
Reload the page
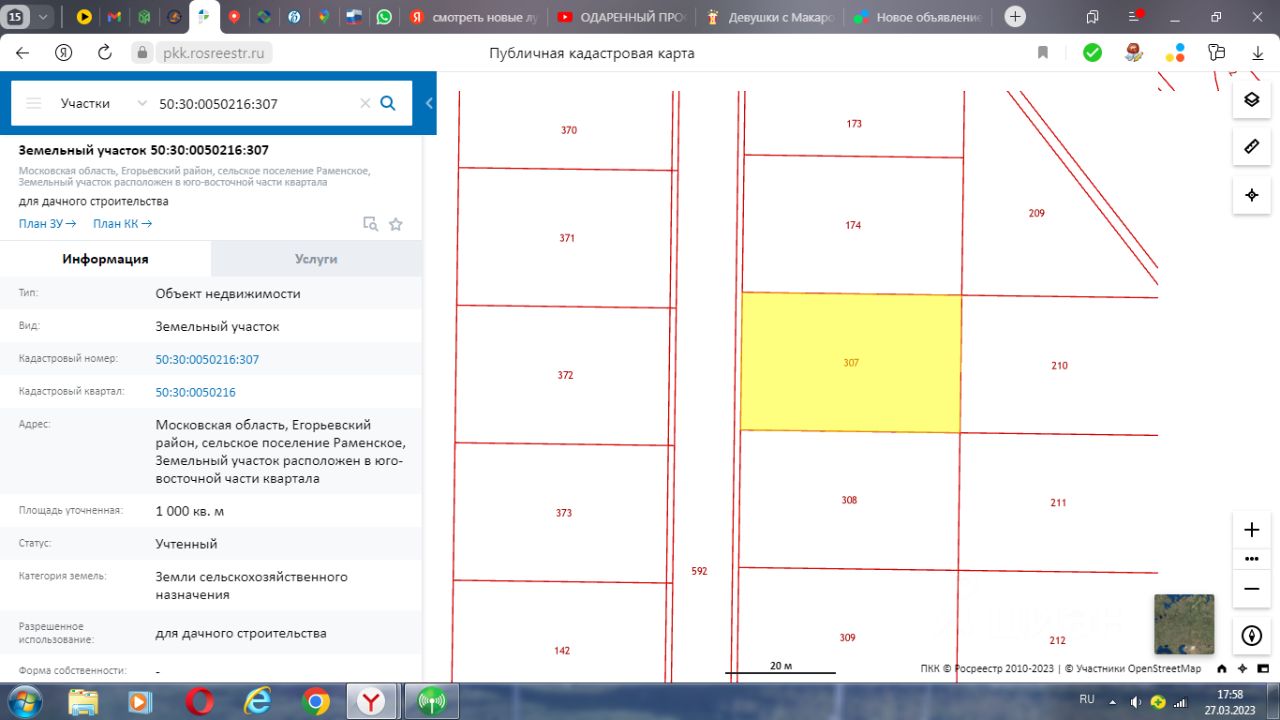tap(104, 53)
